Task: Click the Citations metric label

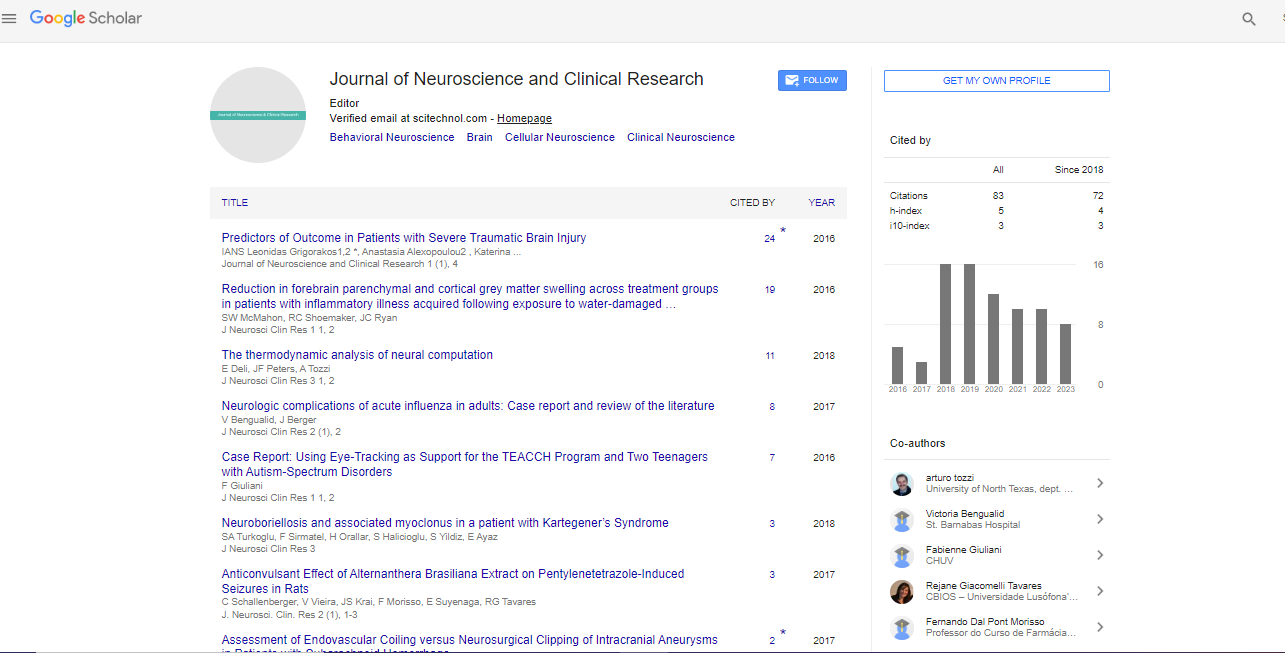Action: click(909, 196)
